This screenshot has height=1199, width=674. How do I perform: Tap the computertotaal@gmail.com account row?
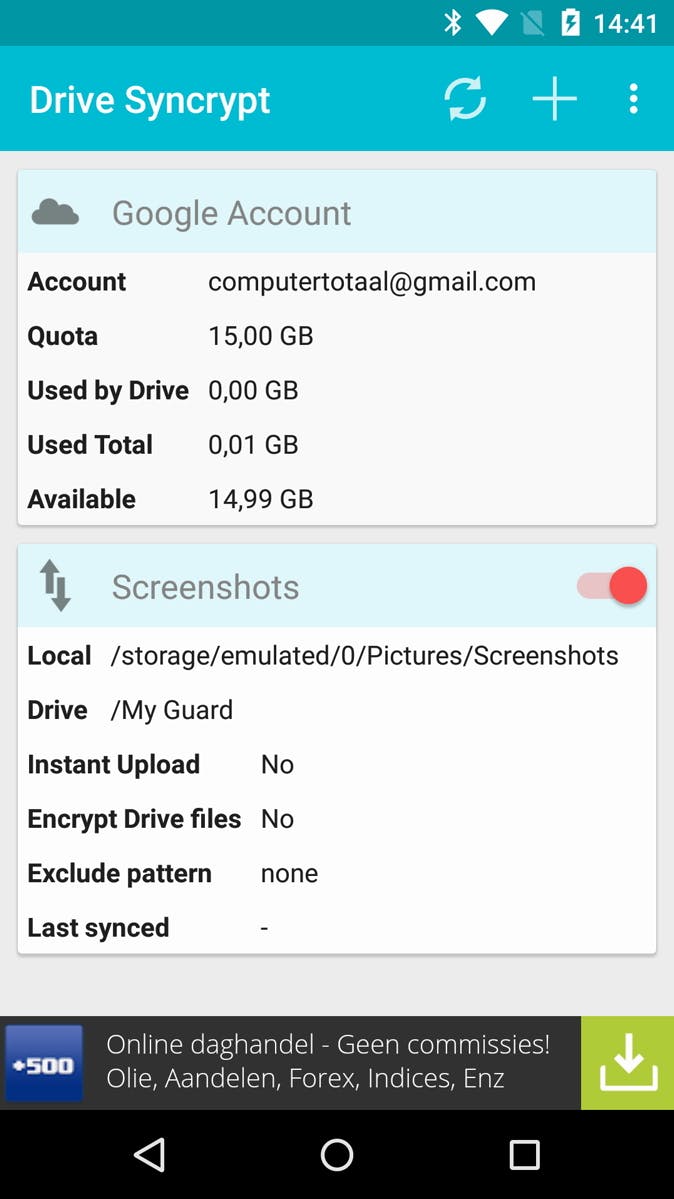337,282
